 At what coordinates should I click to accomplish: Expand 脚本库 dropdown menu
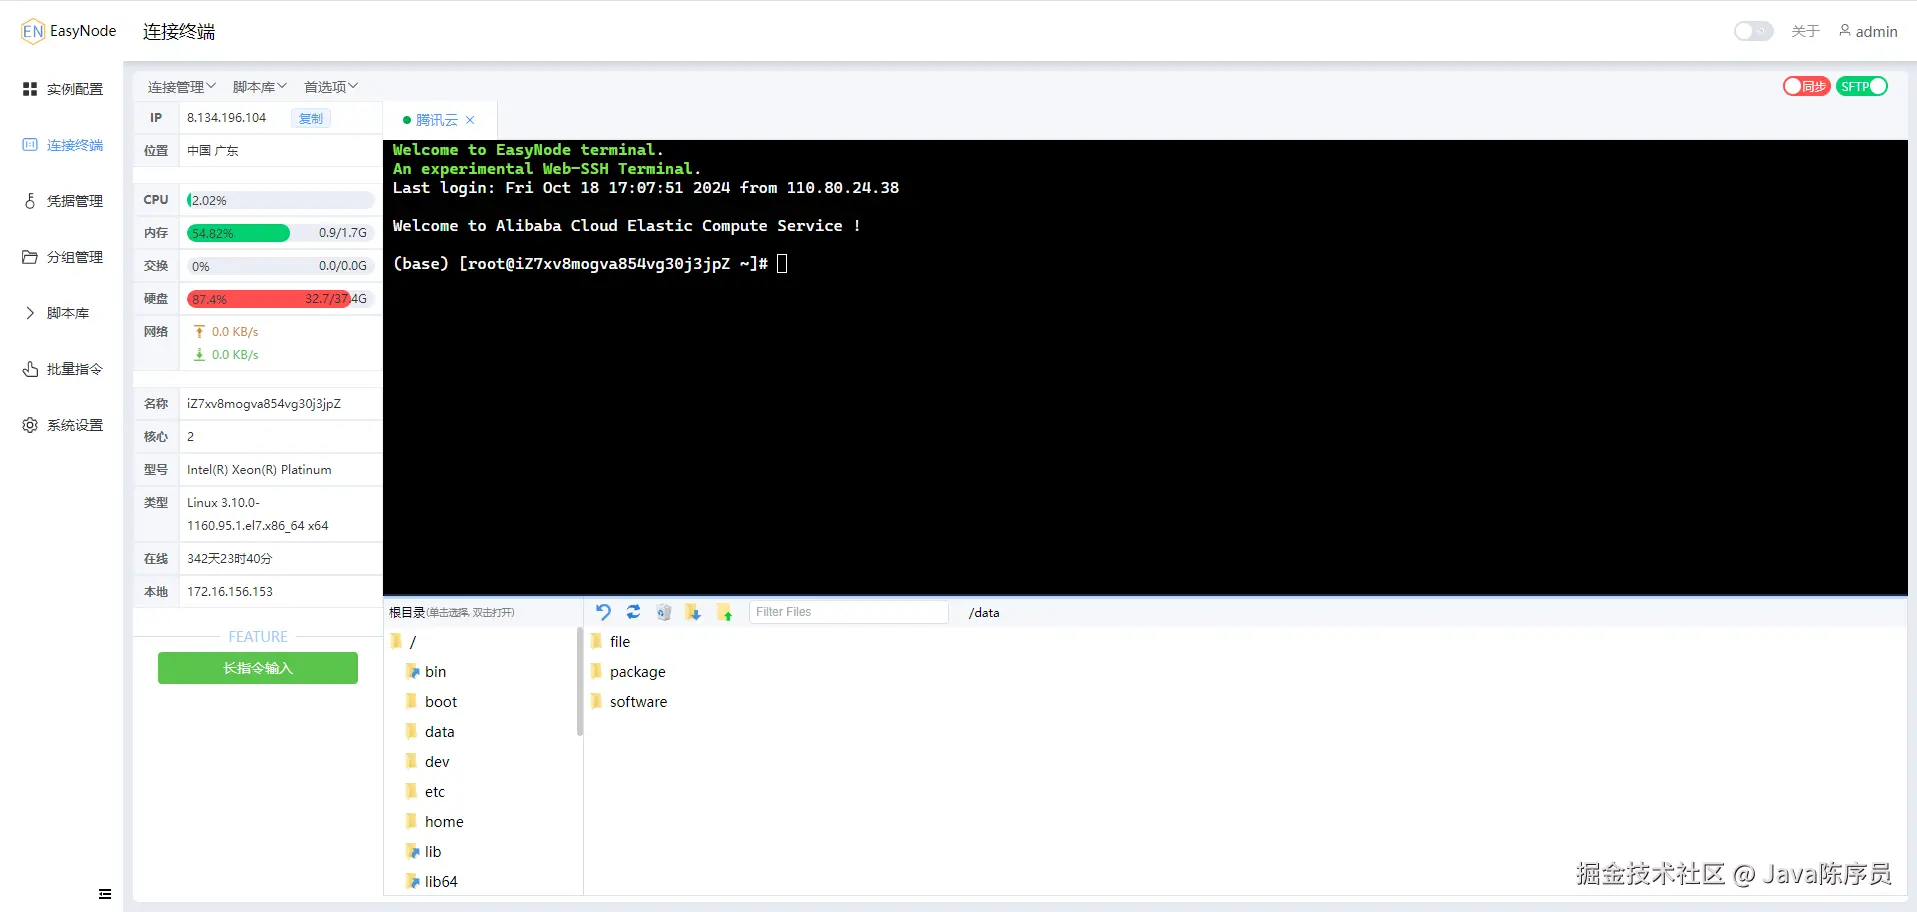[x=259, y=87]
